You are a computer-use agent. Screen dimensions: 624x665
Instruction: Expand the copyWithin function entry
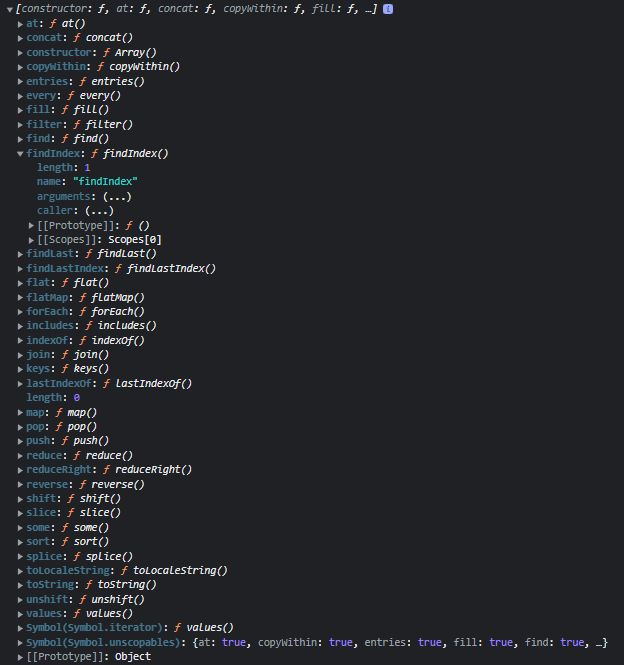(20, 67)
